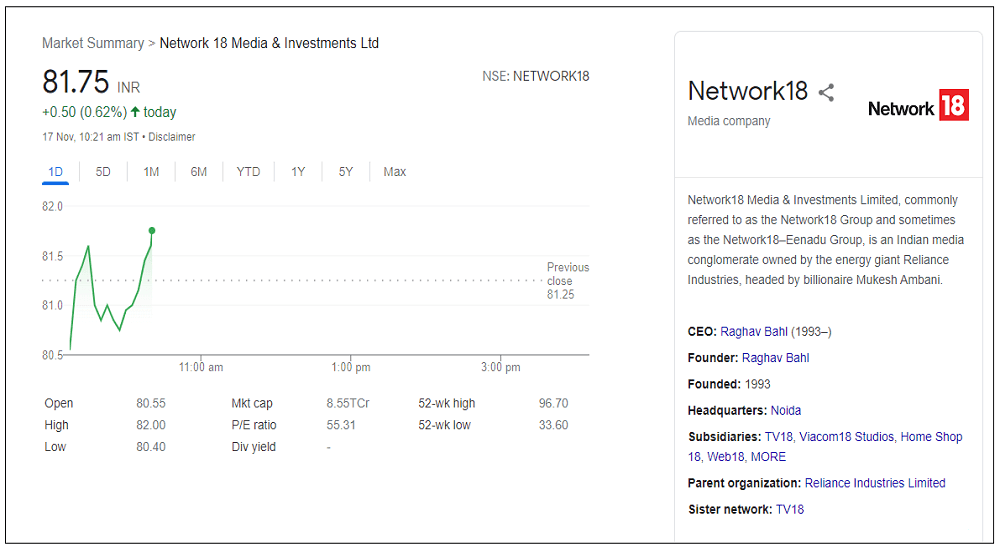Select the 1D chart range tab
This screenshot has width=1000, height=550.
tap(55, 172)
